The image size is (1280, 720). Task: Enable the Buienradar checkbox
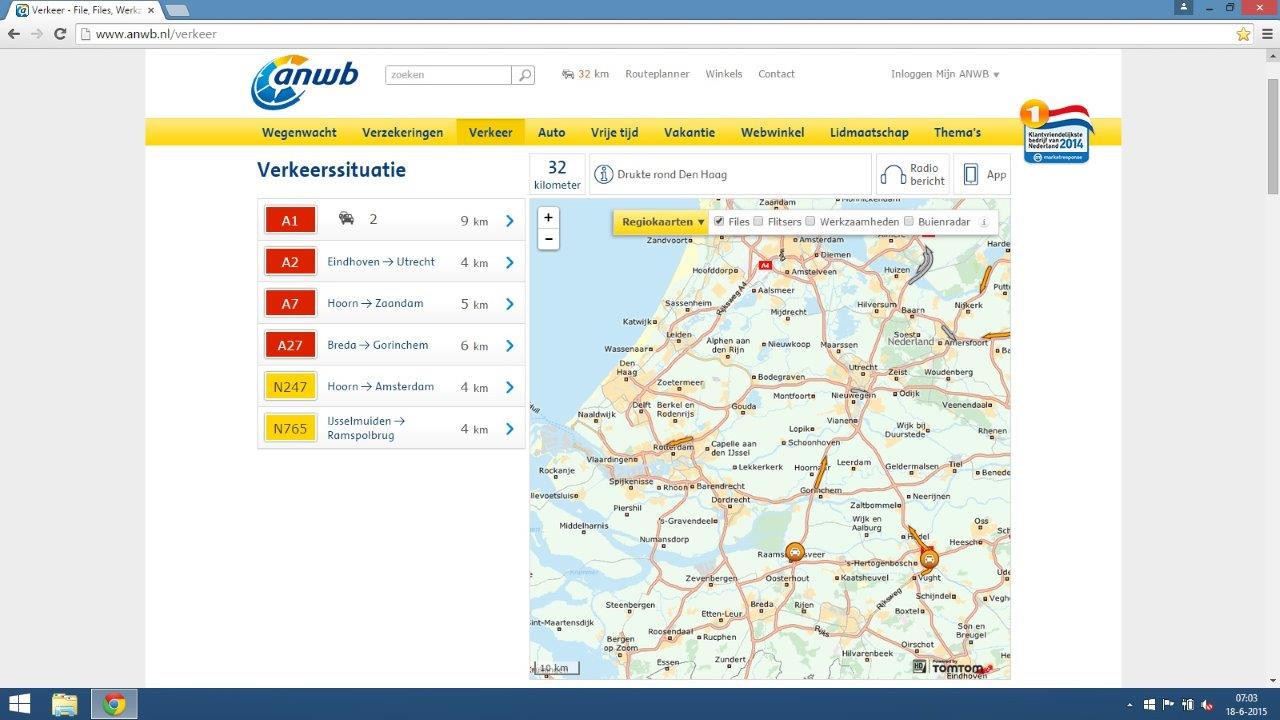(909, 221)
